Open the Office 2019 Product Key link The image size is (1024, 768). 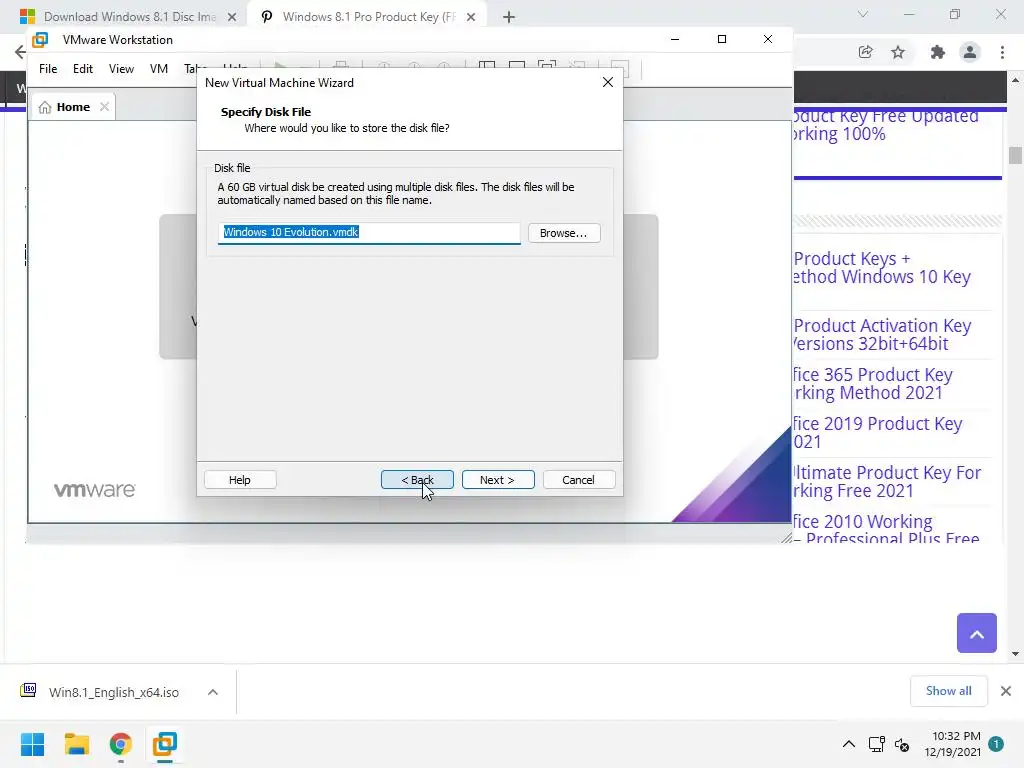(877, 432)
